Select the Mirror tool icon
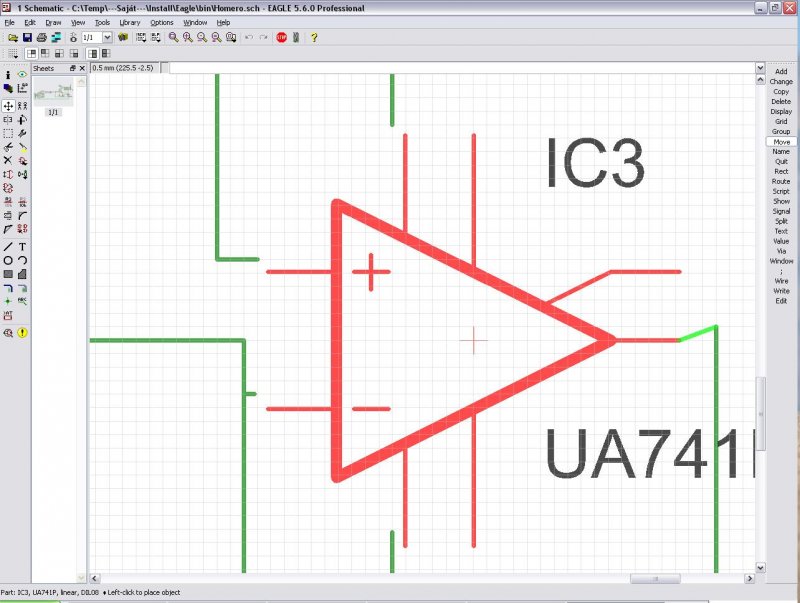This screenshot has height=603, width=800. coord(8,119)
